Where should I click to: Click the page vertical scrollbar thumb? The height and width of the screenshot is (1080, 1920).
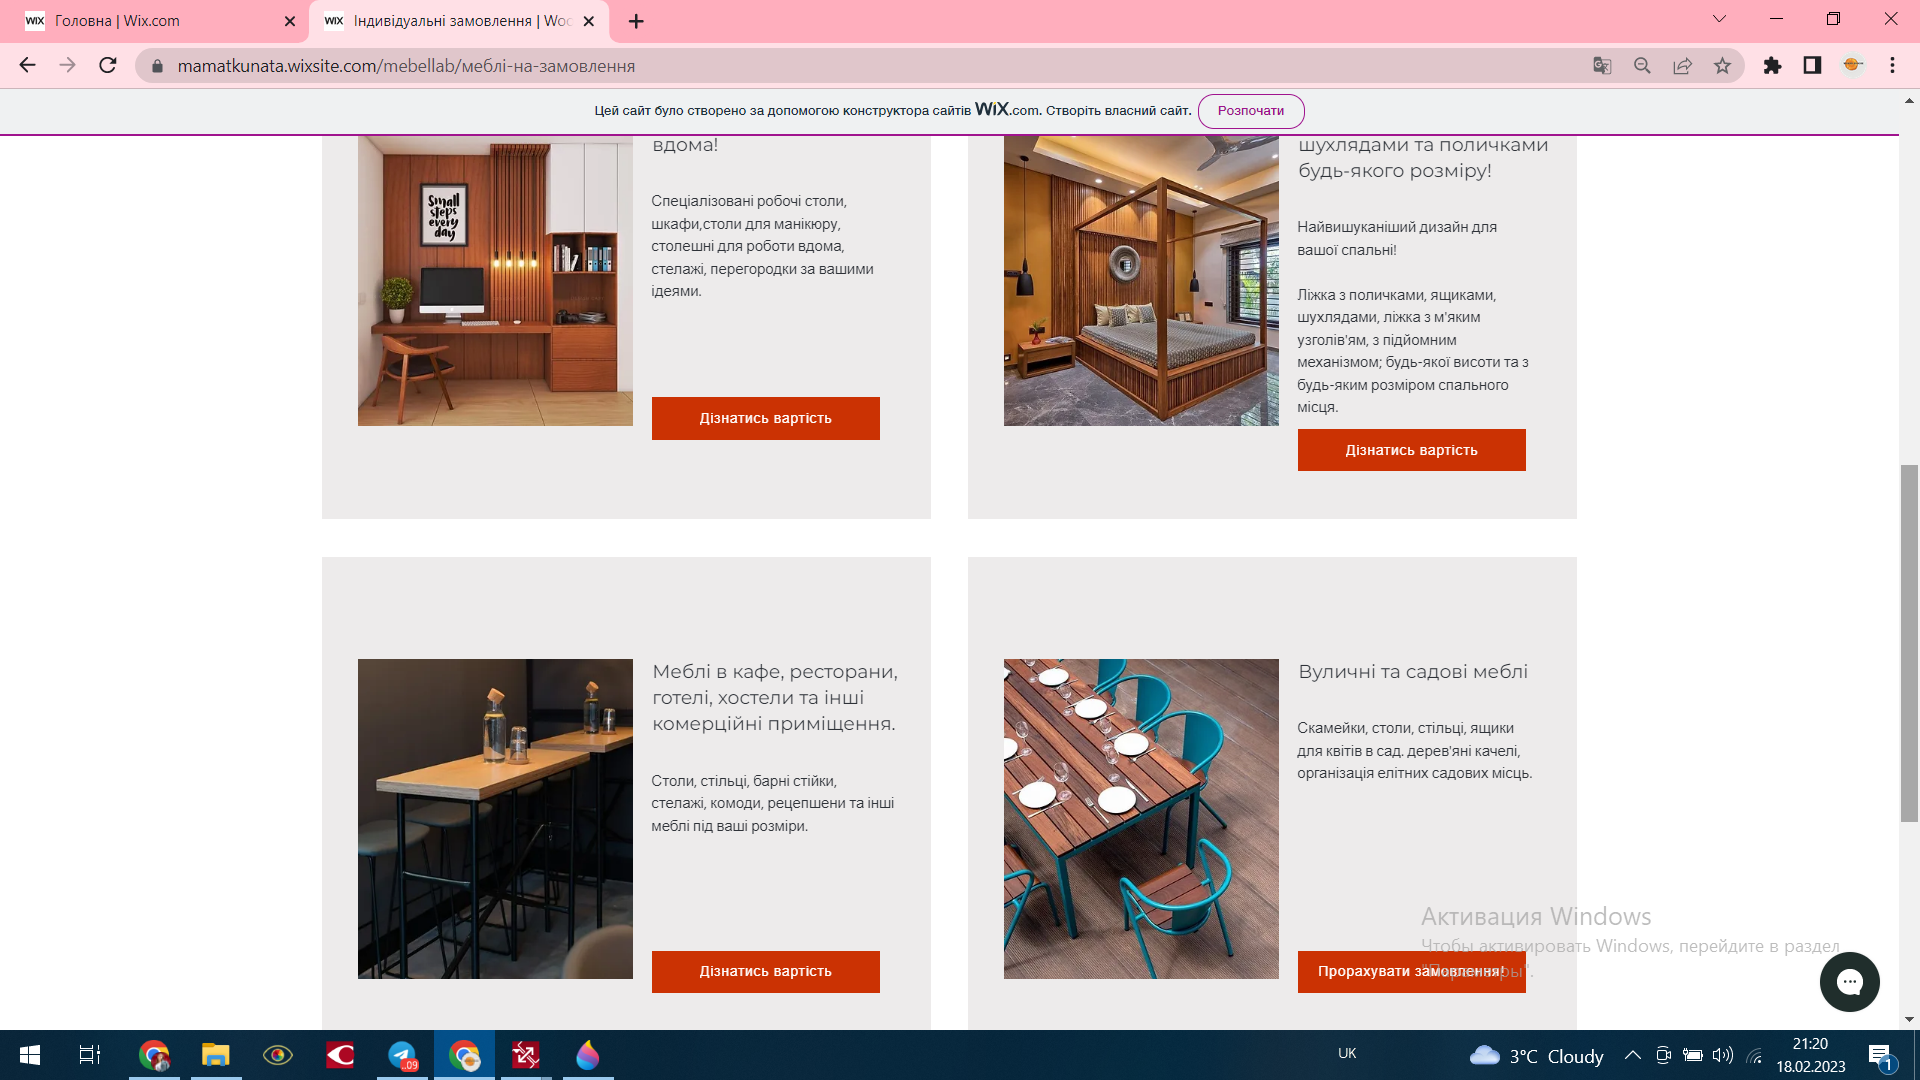point(1909,644)
